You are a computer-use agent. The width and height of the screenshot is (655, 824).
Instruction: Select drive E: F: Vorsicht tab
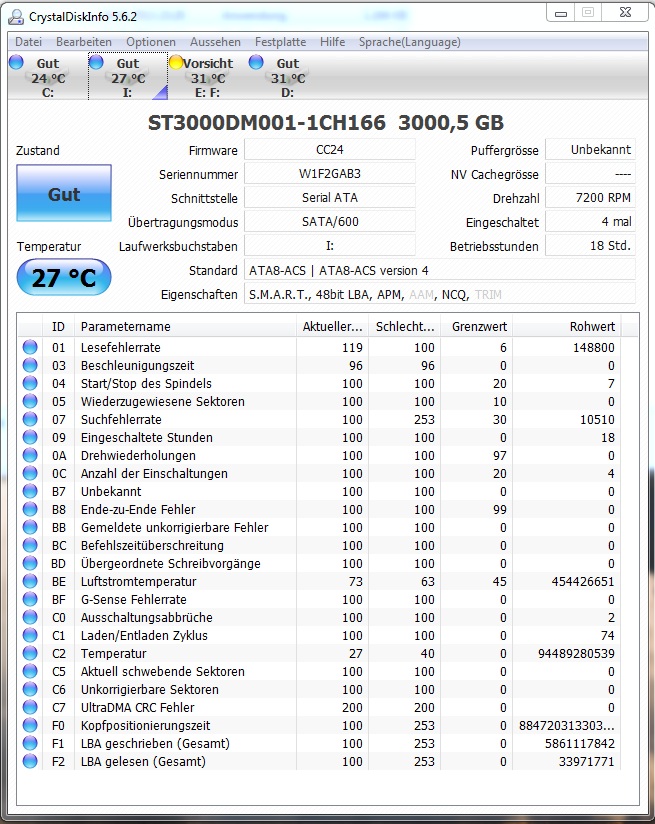207,77
